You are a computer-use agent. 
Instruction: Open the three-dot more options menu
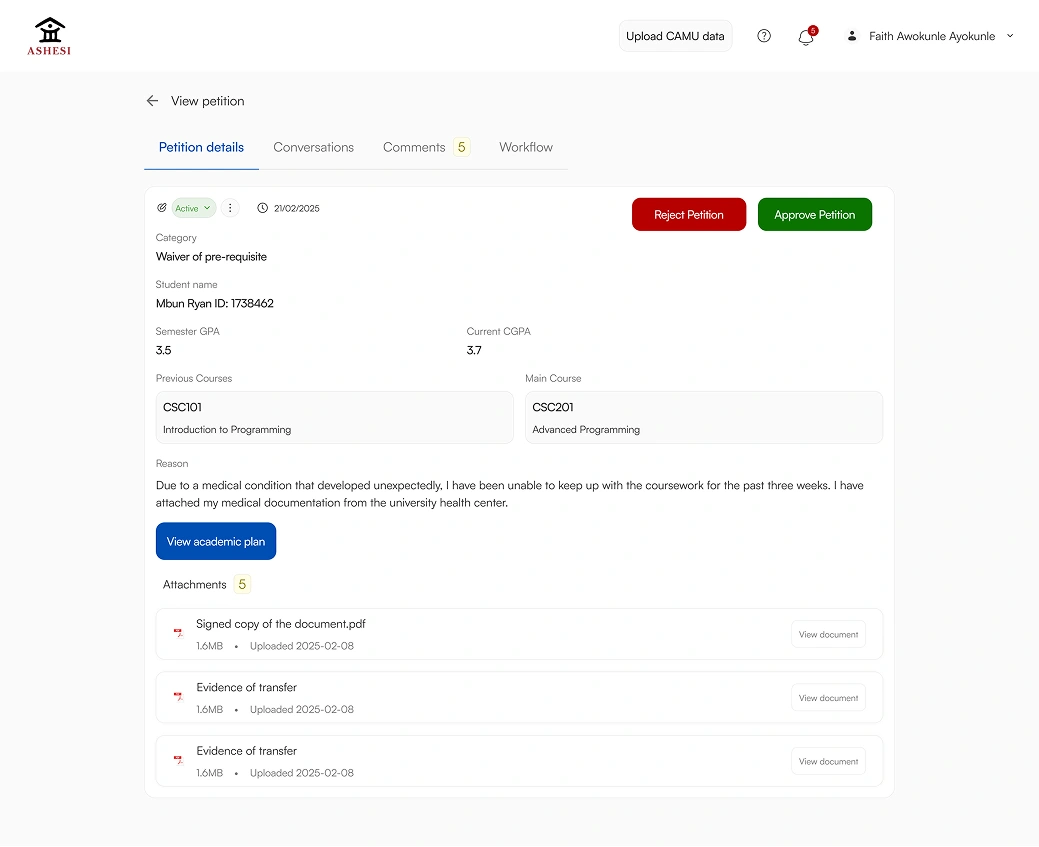click(230, 208)
